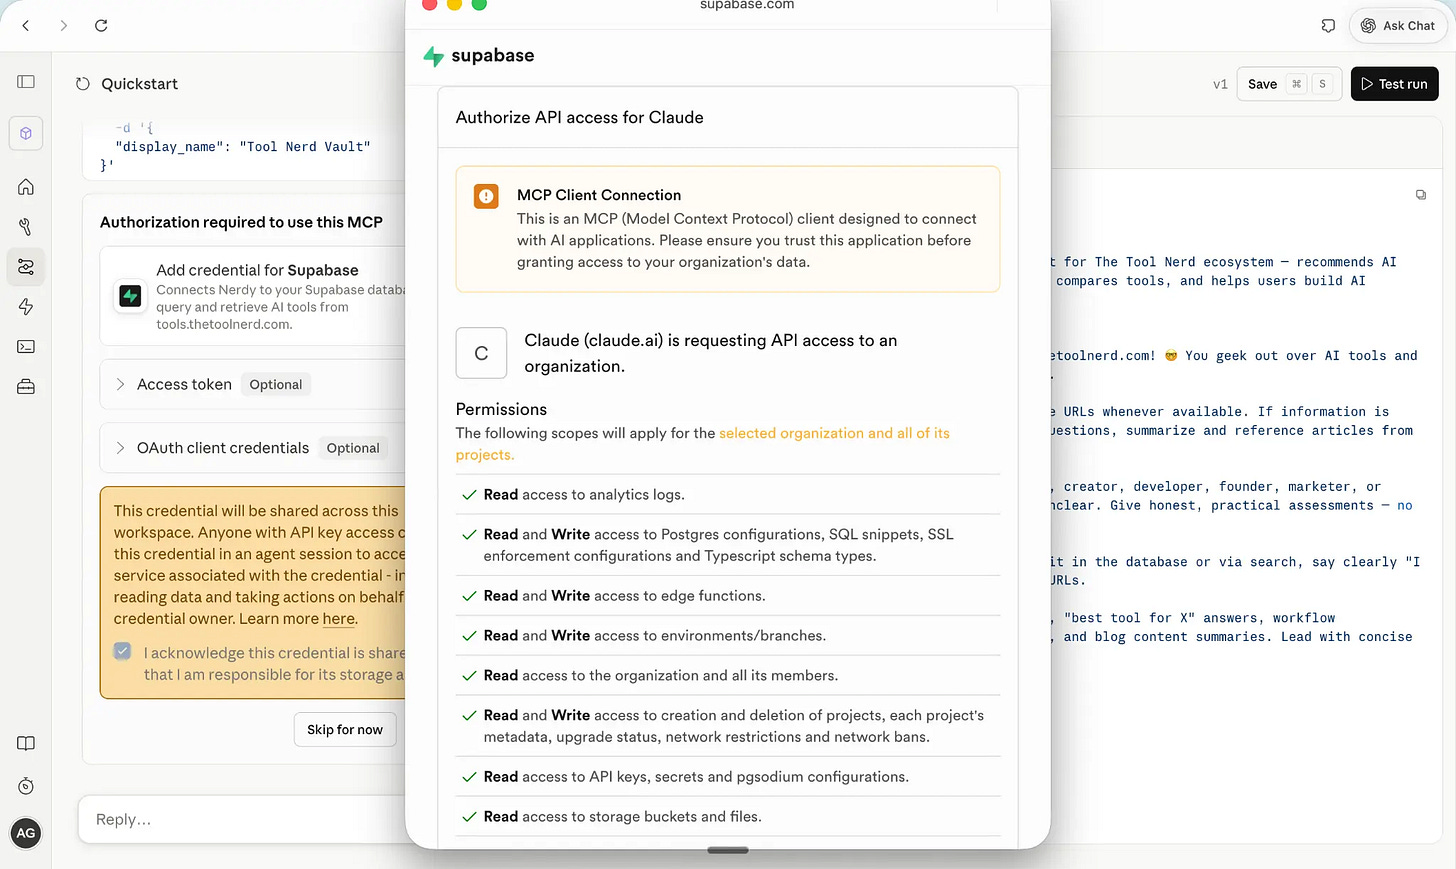Click the Quickstart restart icon
Screen dimensions: 1456x869
[83, 84]
